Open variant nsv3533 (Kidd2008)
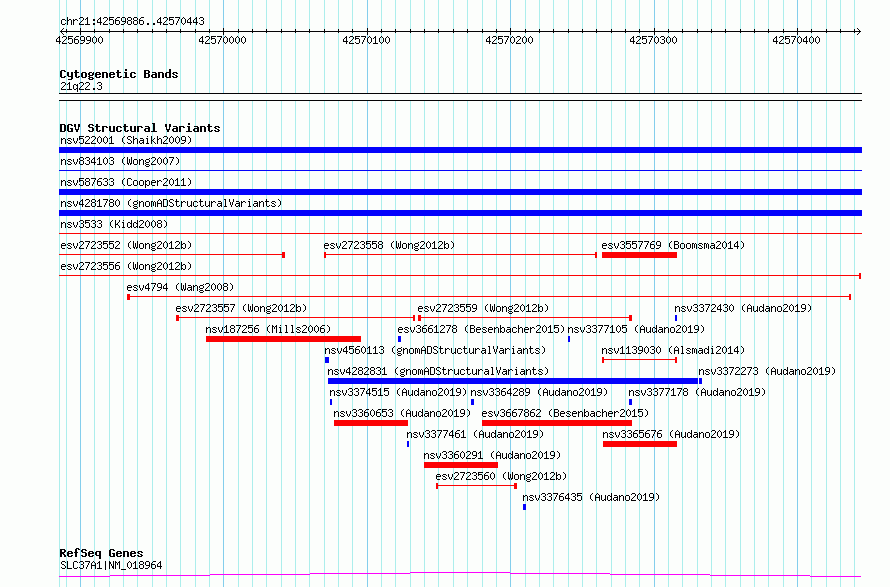 coord(114,224)
